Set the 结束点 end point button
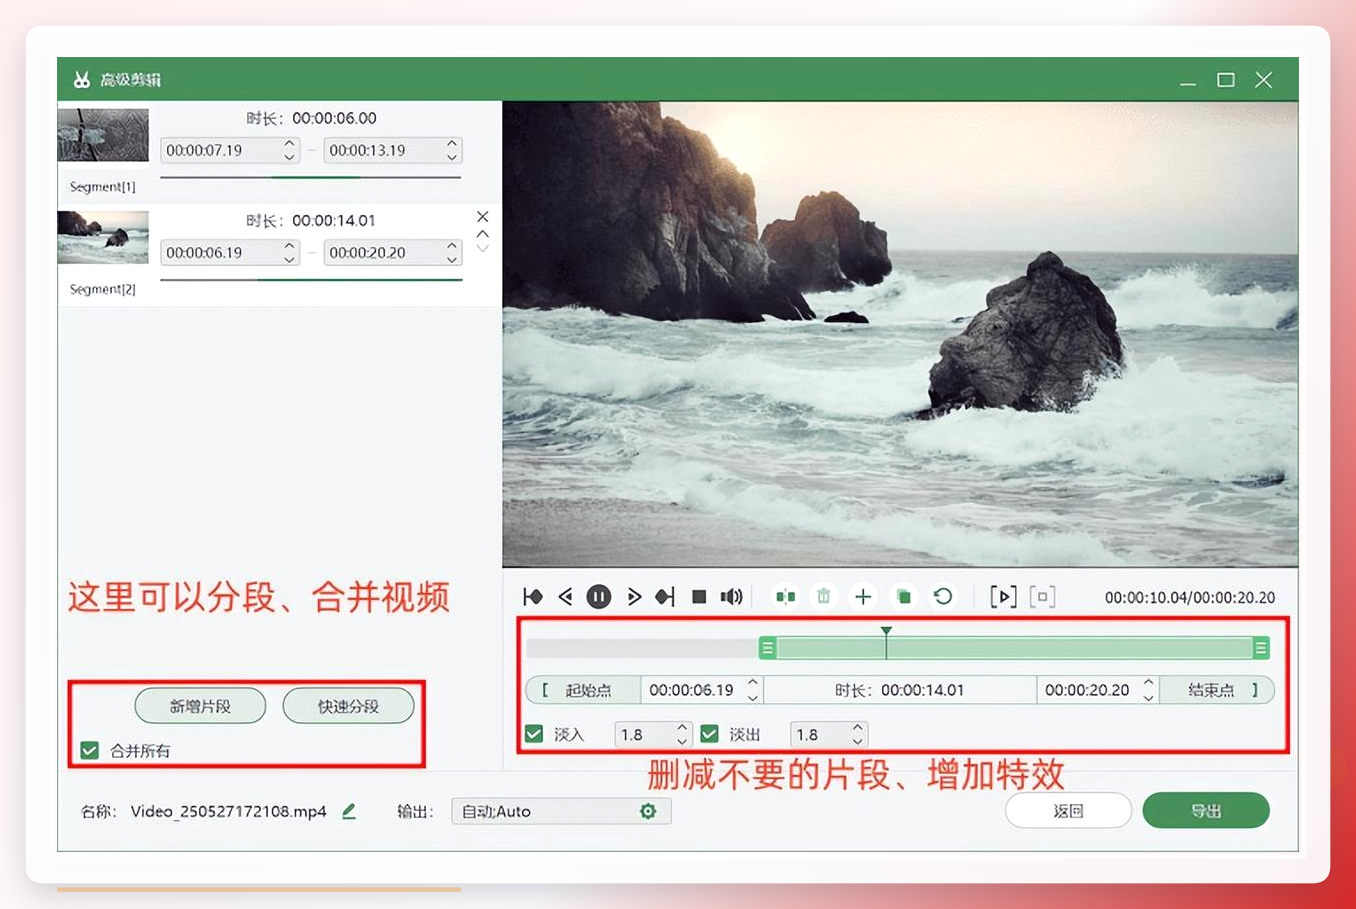 [1217, 690]
